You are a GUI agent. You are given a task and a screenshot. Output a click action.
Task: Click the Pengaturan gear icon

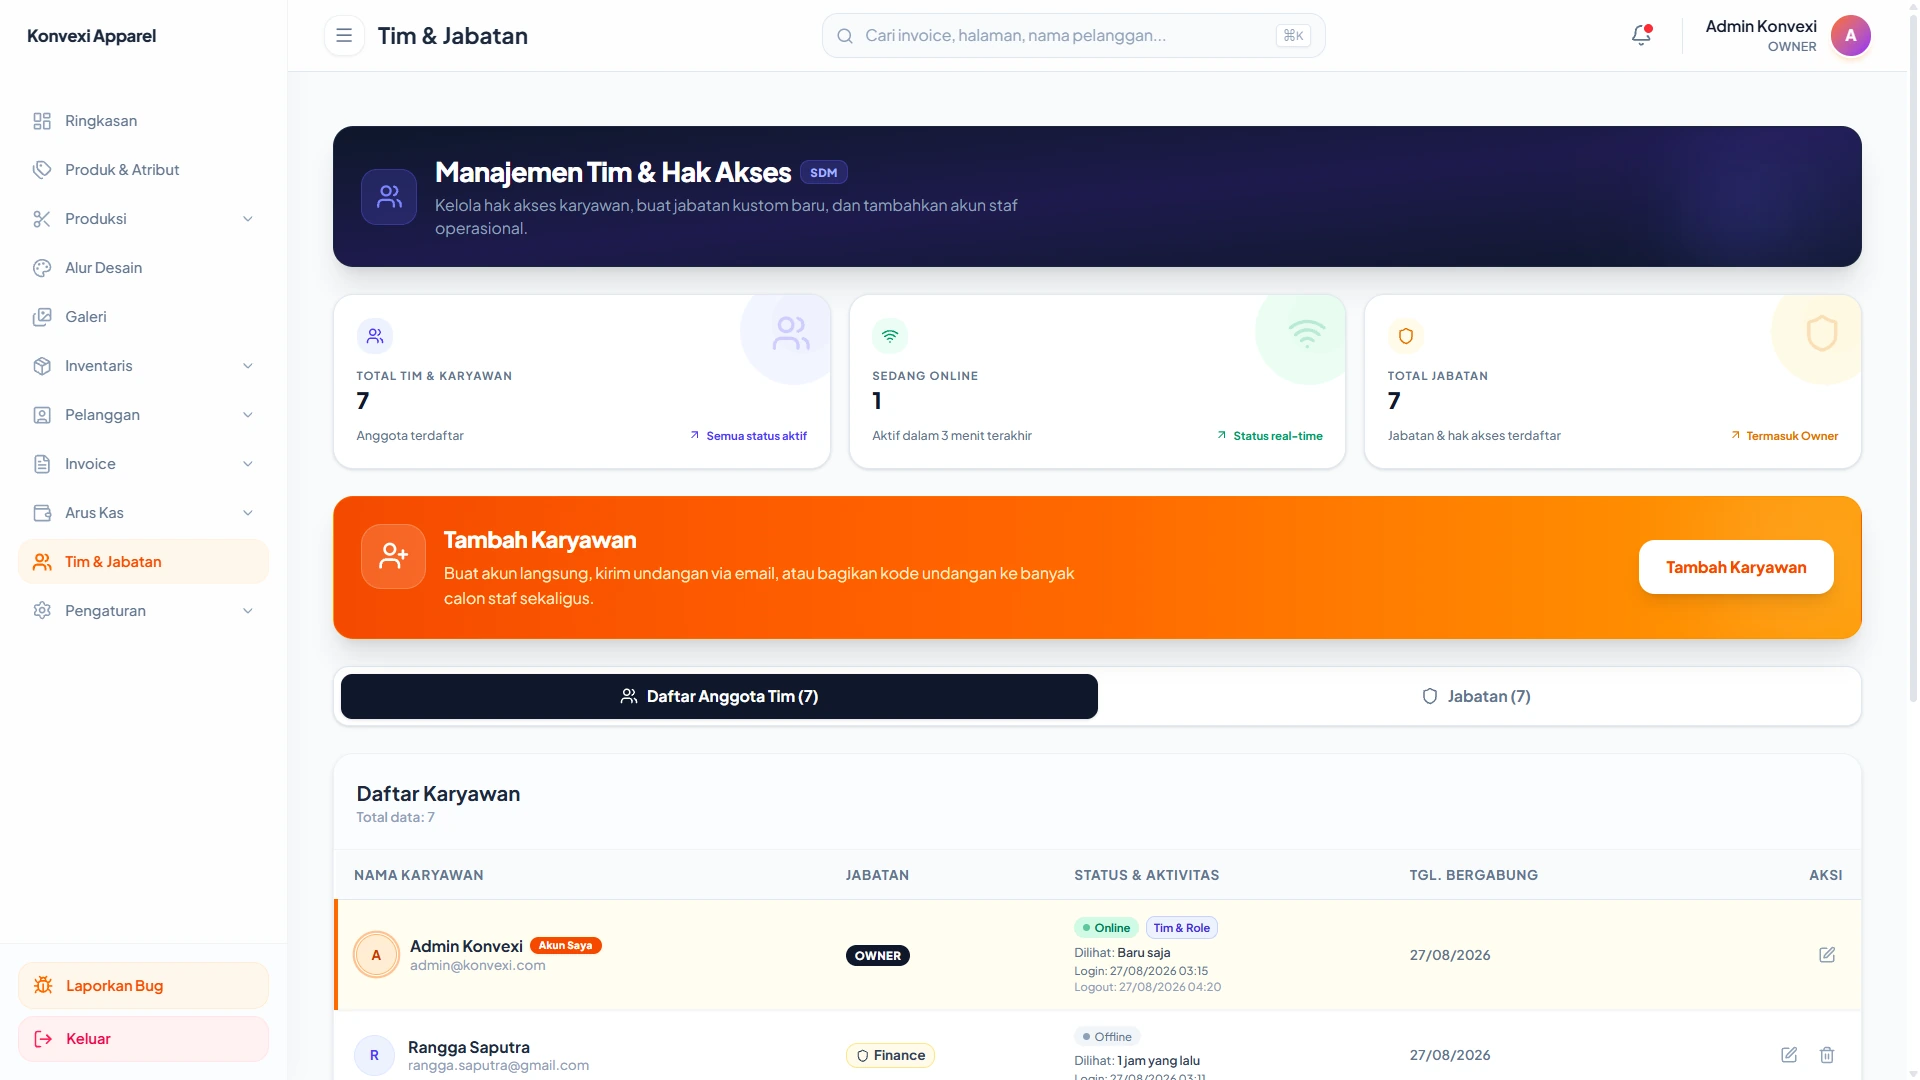point(42,611)
